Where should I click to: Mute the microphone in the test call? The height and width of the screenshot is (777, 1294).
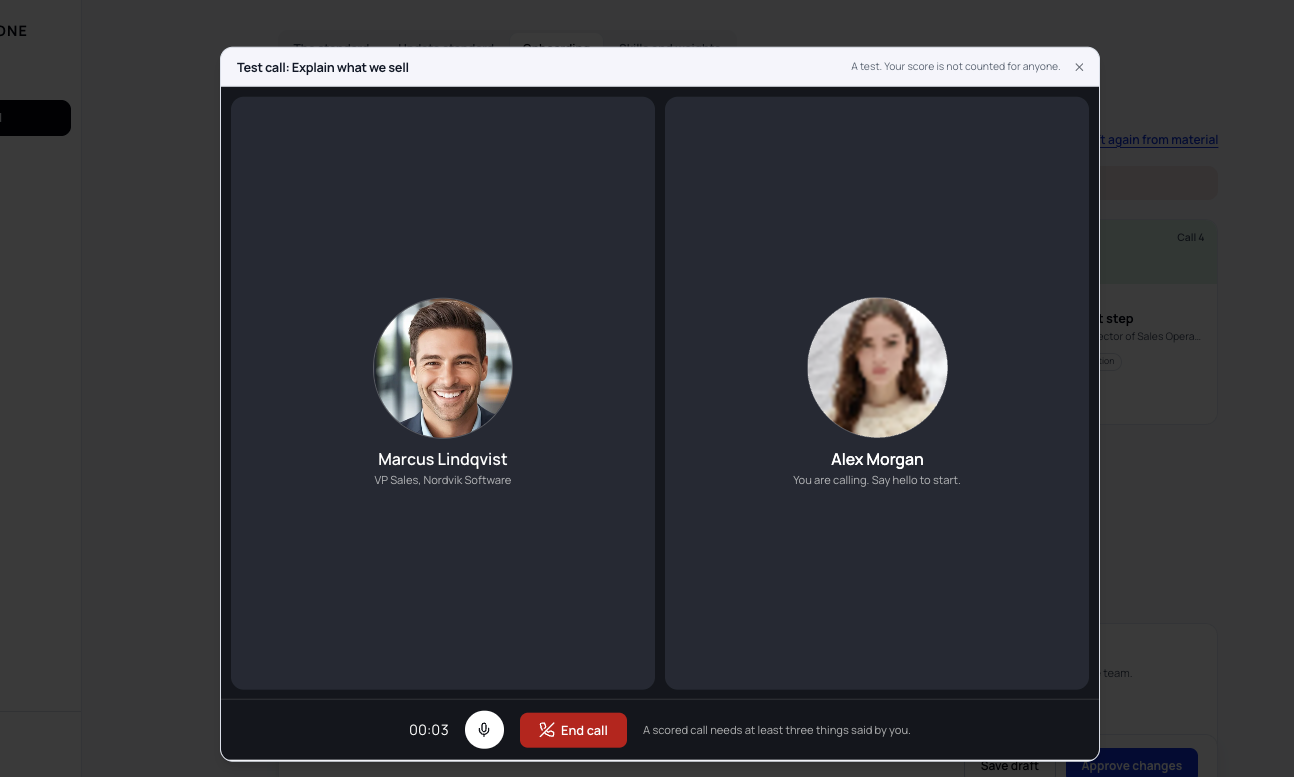tap(484, 730)
